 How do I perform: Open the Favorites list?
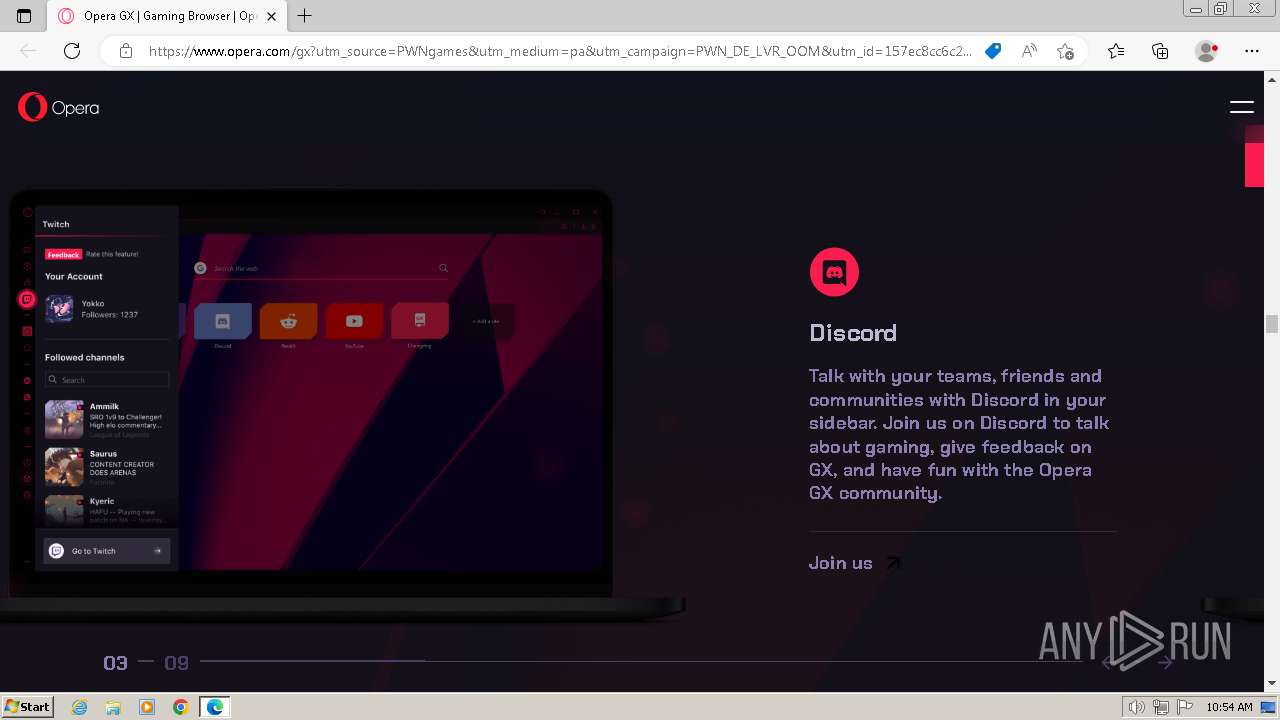[x=1116, y=51]
